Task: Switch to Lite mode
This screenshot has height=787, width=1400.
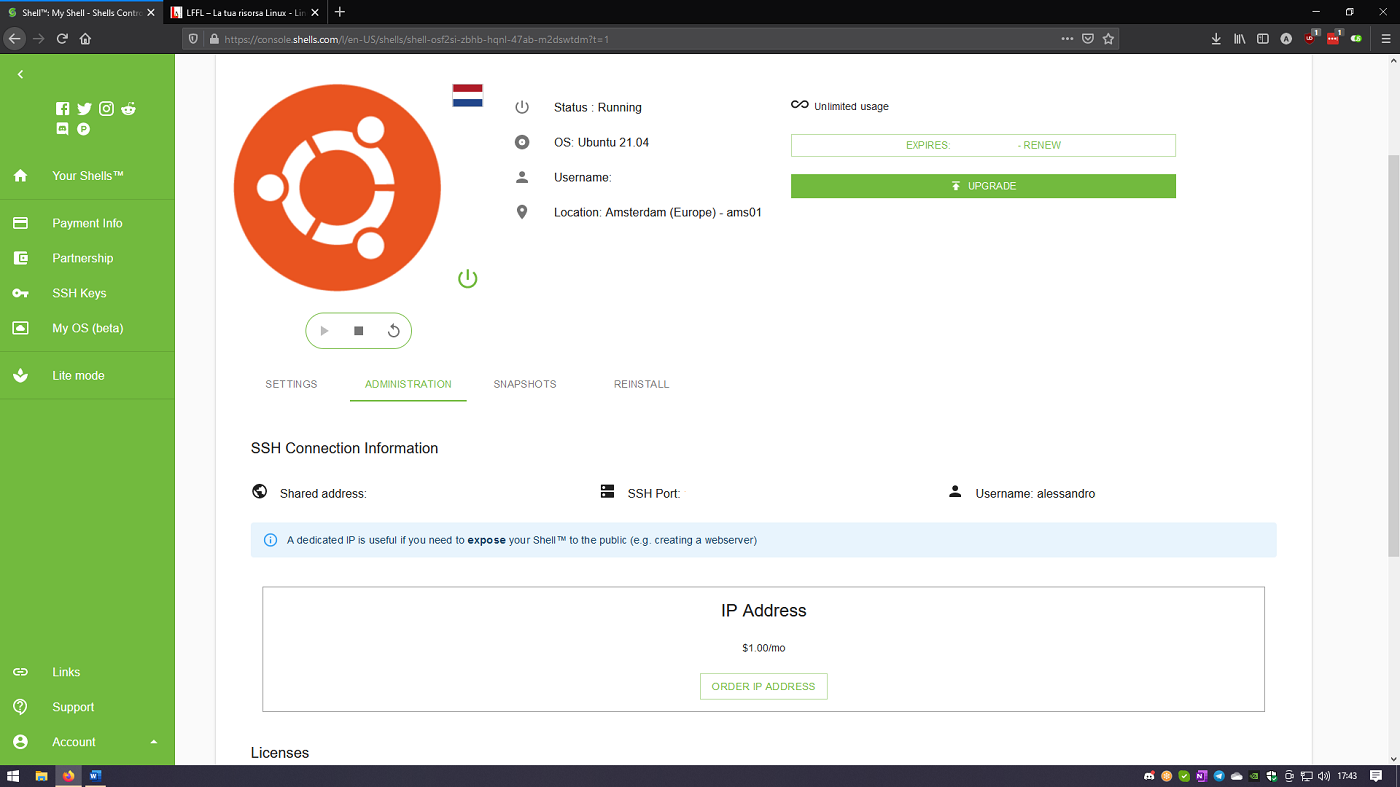Action: coord(87,376)
